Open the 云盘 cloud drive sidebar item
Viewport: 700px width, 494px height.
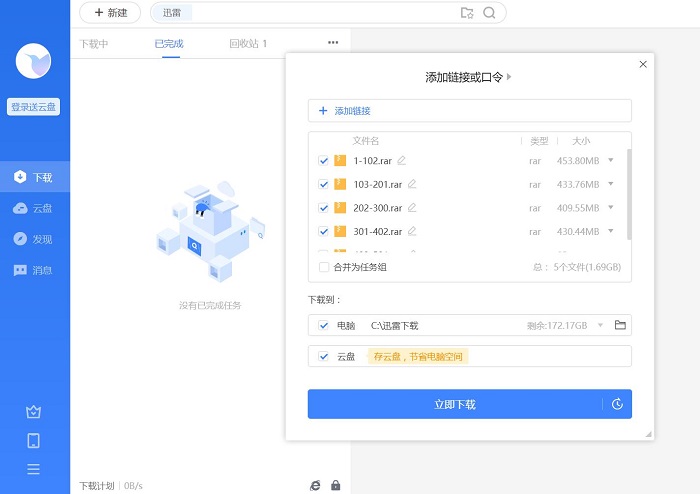(x=34, y=208)
